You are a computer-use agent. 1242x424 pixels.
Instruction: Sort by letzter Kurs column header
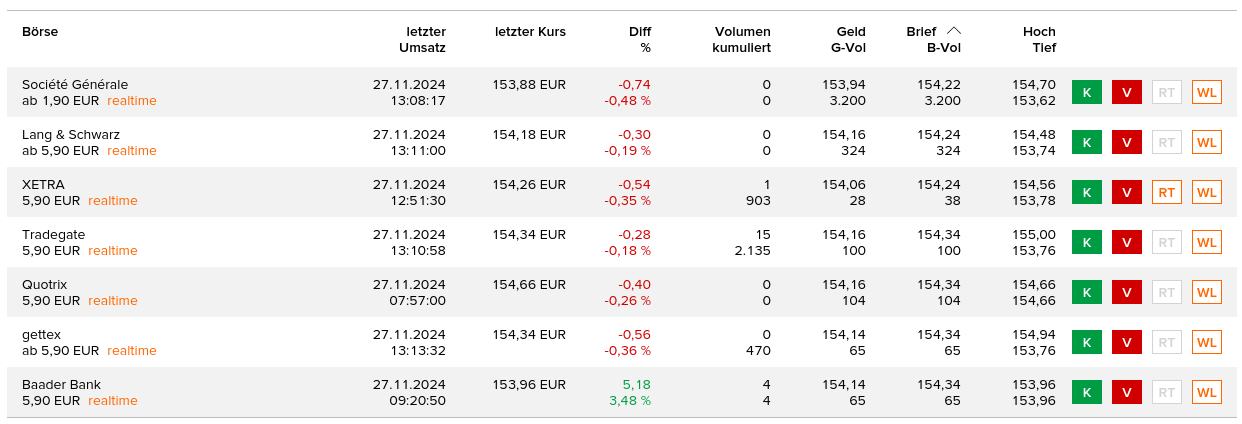tap(530, 32)
